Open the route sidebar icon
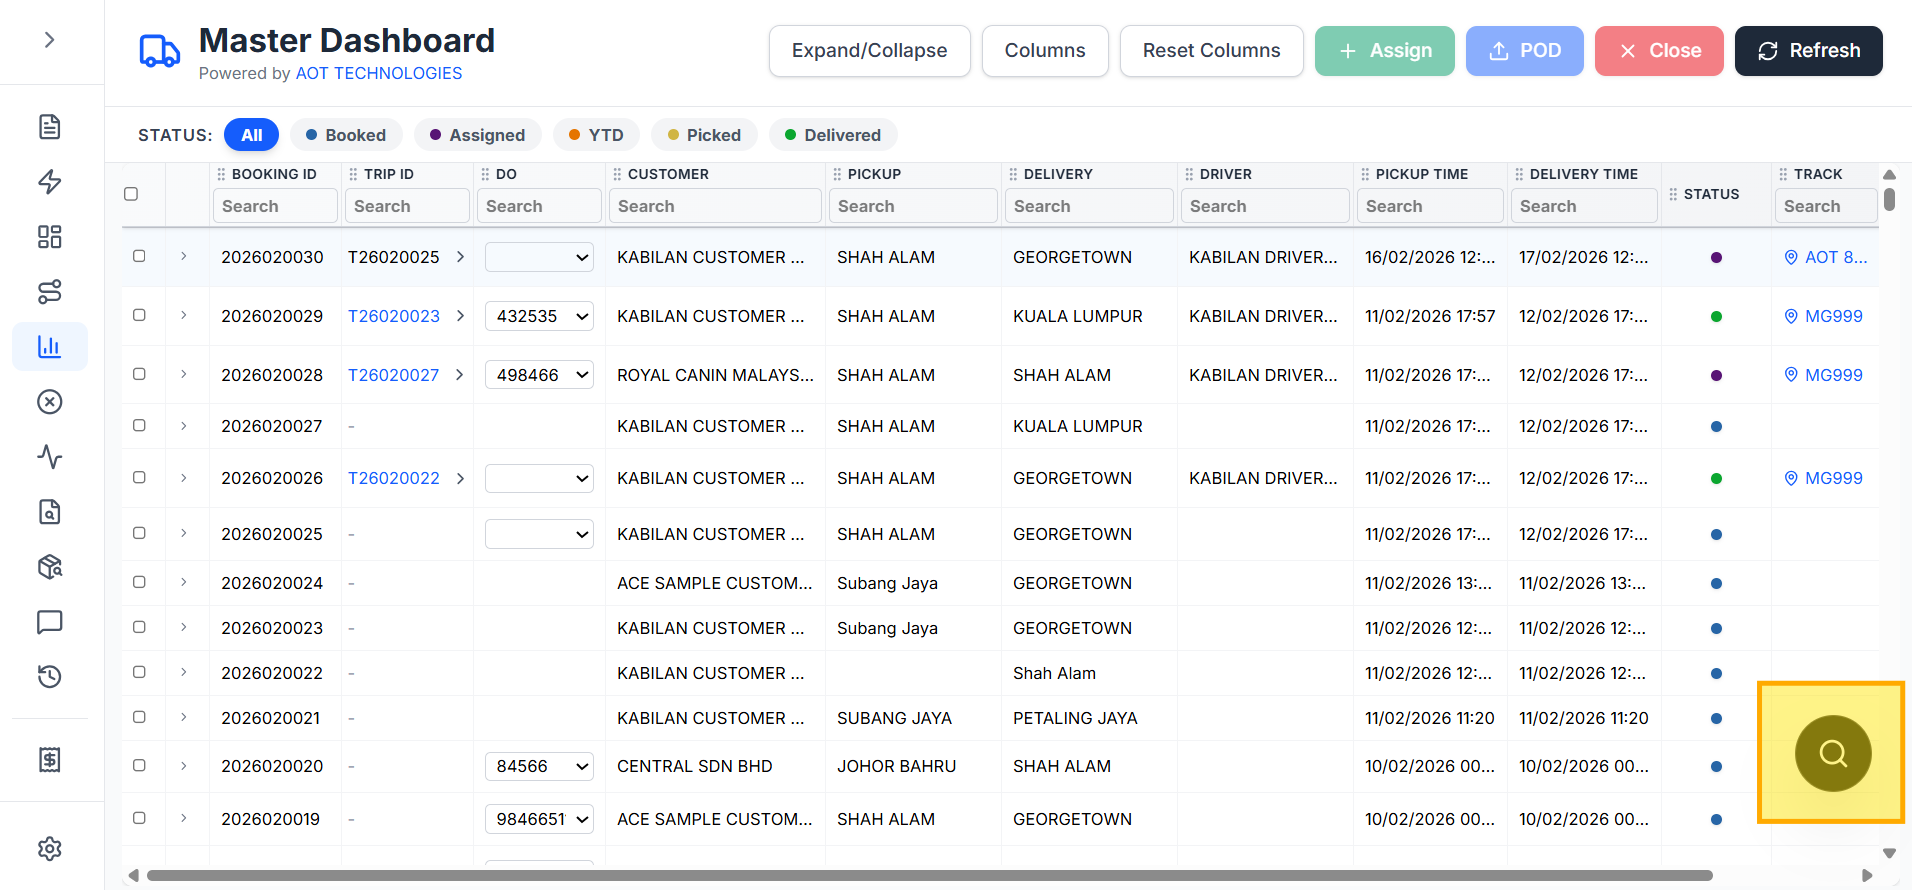Screen dimensions: 1912x890 tap(49, 292)
